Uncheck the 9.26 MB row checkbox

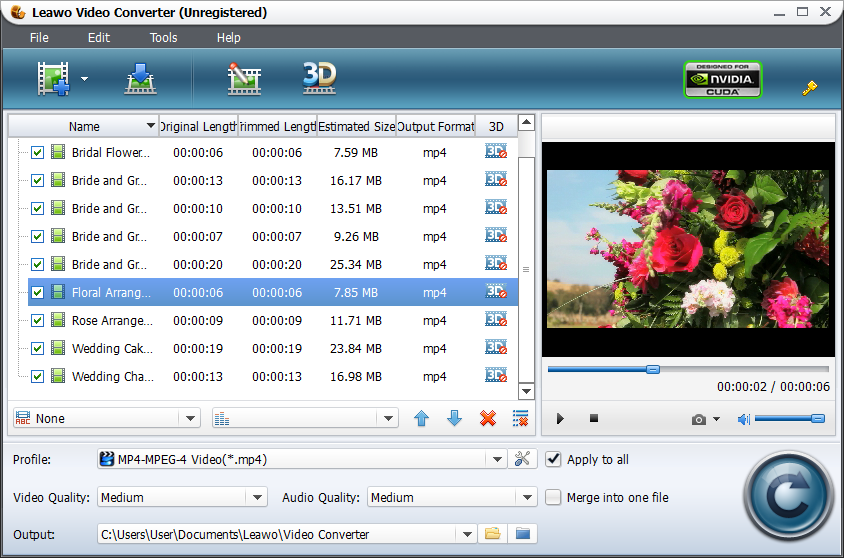click(37, 237)
